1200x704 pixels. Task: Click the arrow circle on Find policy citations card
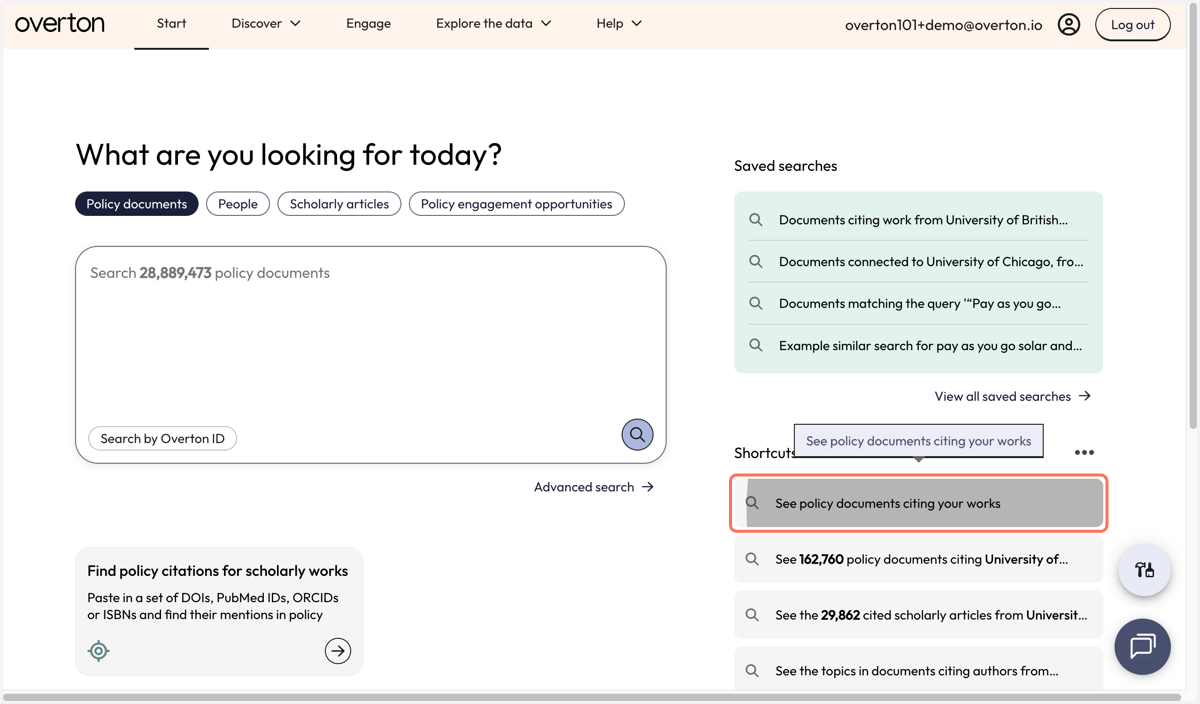tap(338, 651)
